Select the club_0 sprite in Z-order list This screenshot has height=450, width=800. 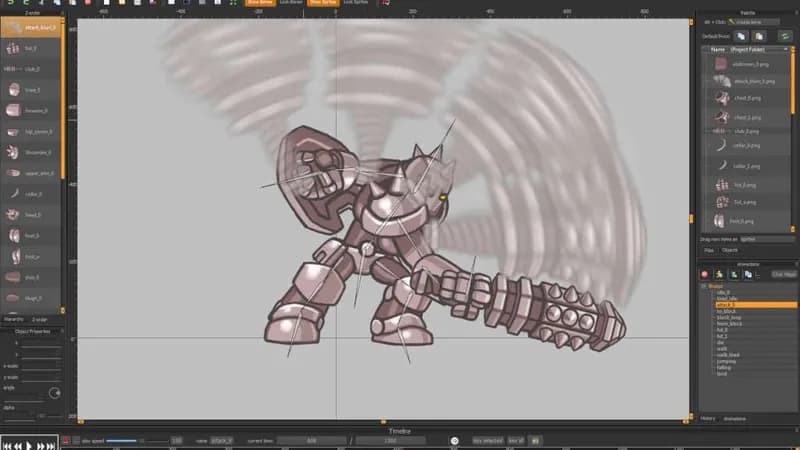tap(31, 69)
